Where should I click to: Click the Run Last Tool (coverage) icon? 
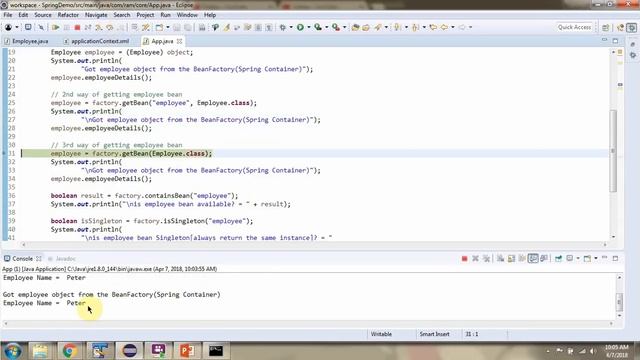point(318,27)
